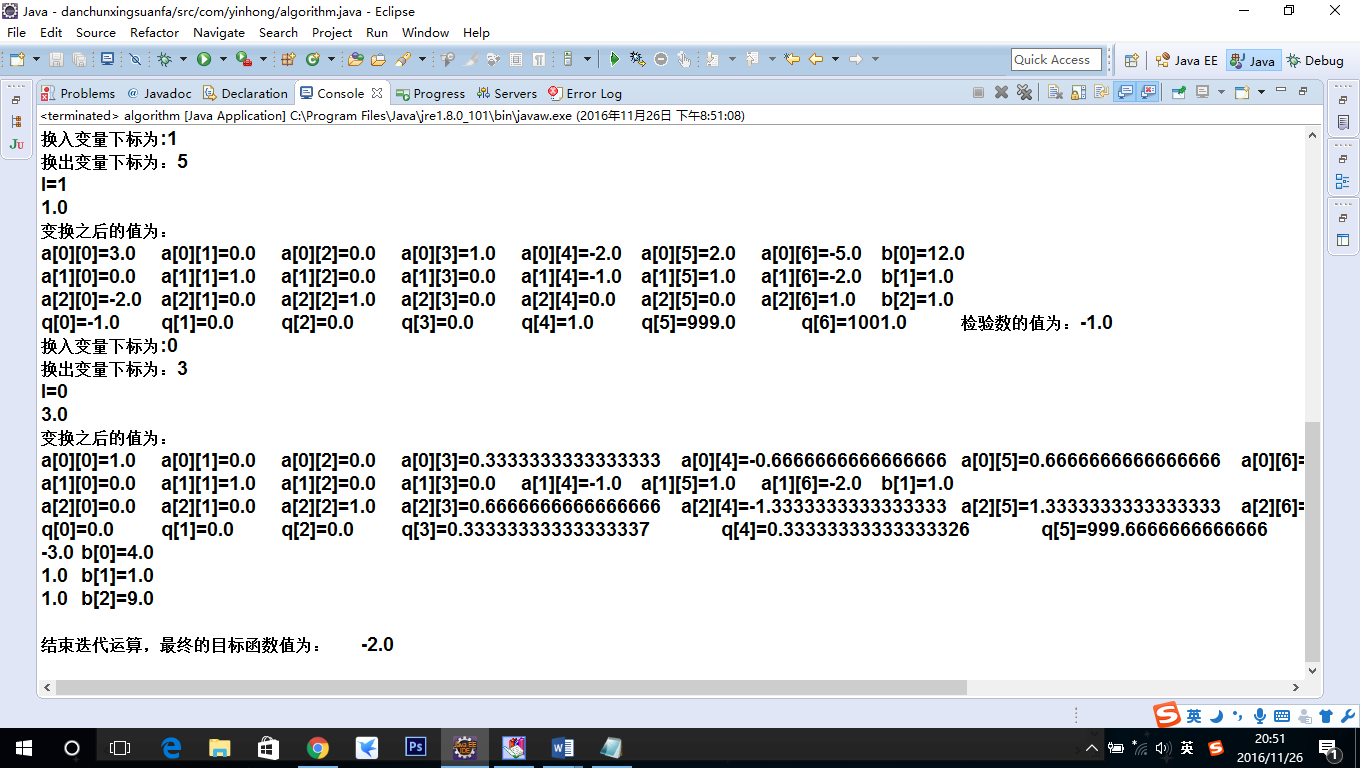Screen dimensions: 1360x768
Task: Open a console via monitor toolbar icon
Action: pyautogui.click(x=107, y=59)
